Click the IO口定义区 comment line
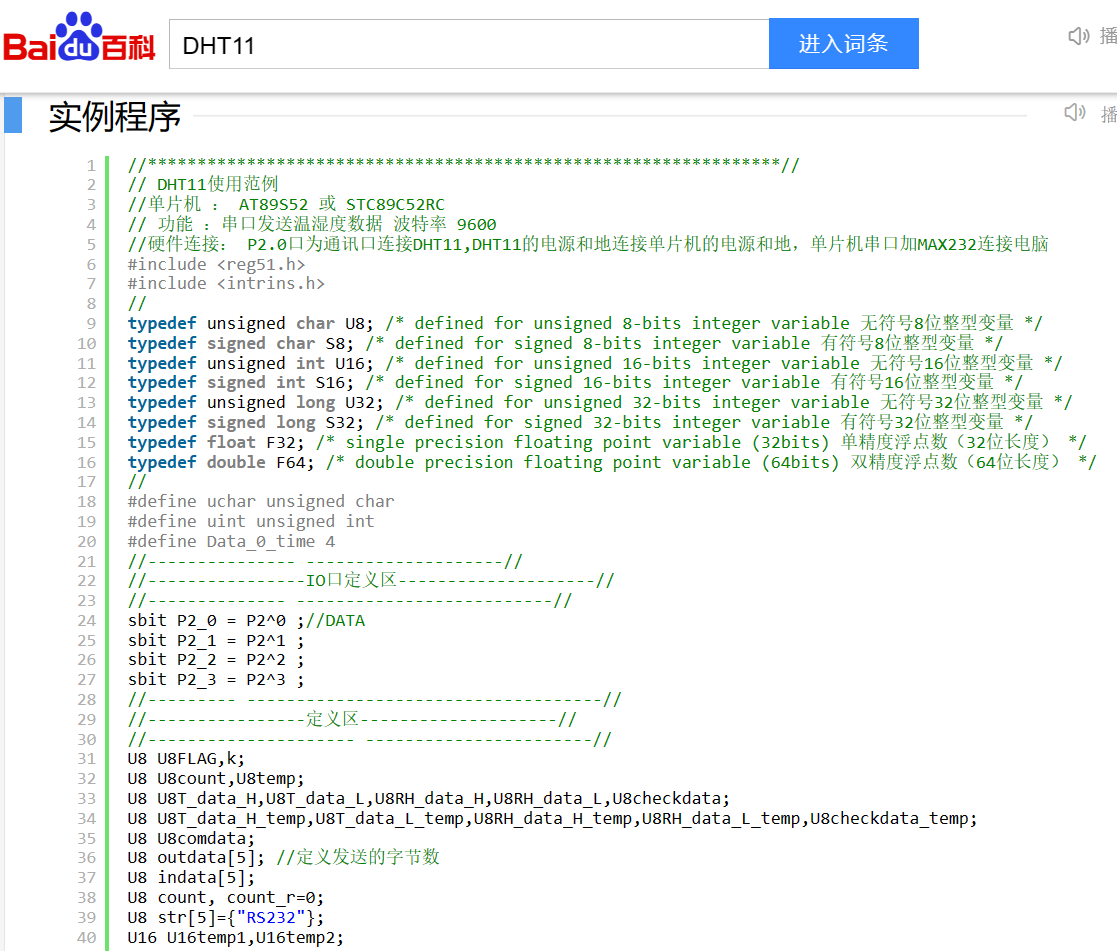1117x951 pixels. pyautogui.click(x=371, y=581)
